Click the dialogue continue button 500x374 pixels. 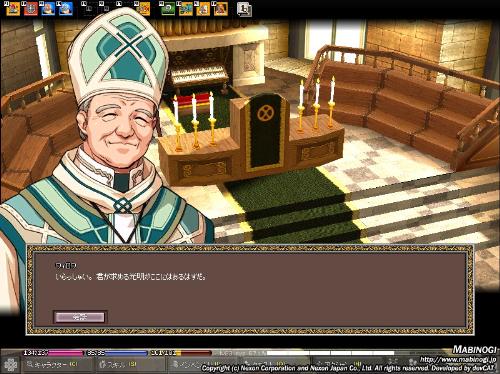pyautogui.click(x=80, y=317)
